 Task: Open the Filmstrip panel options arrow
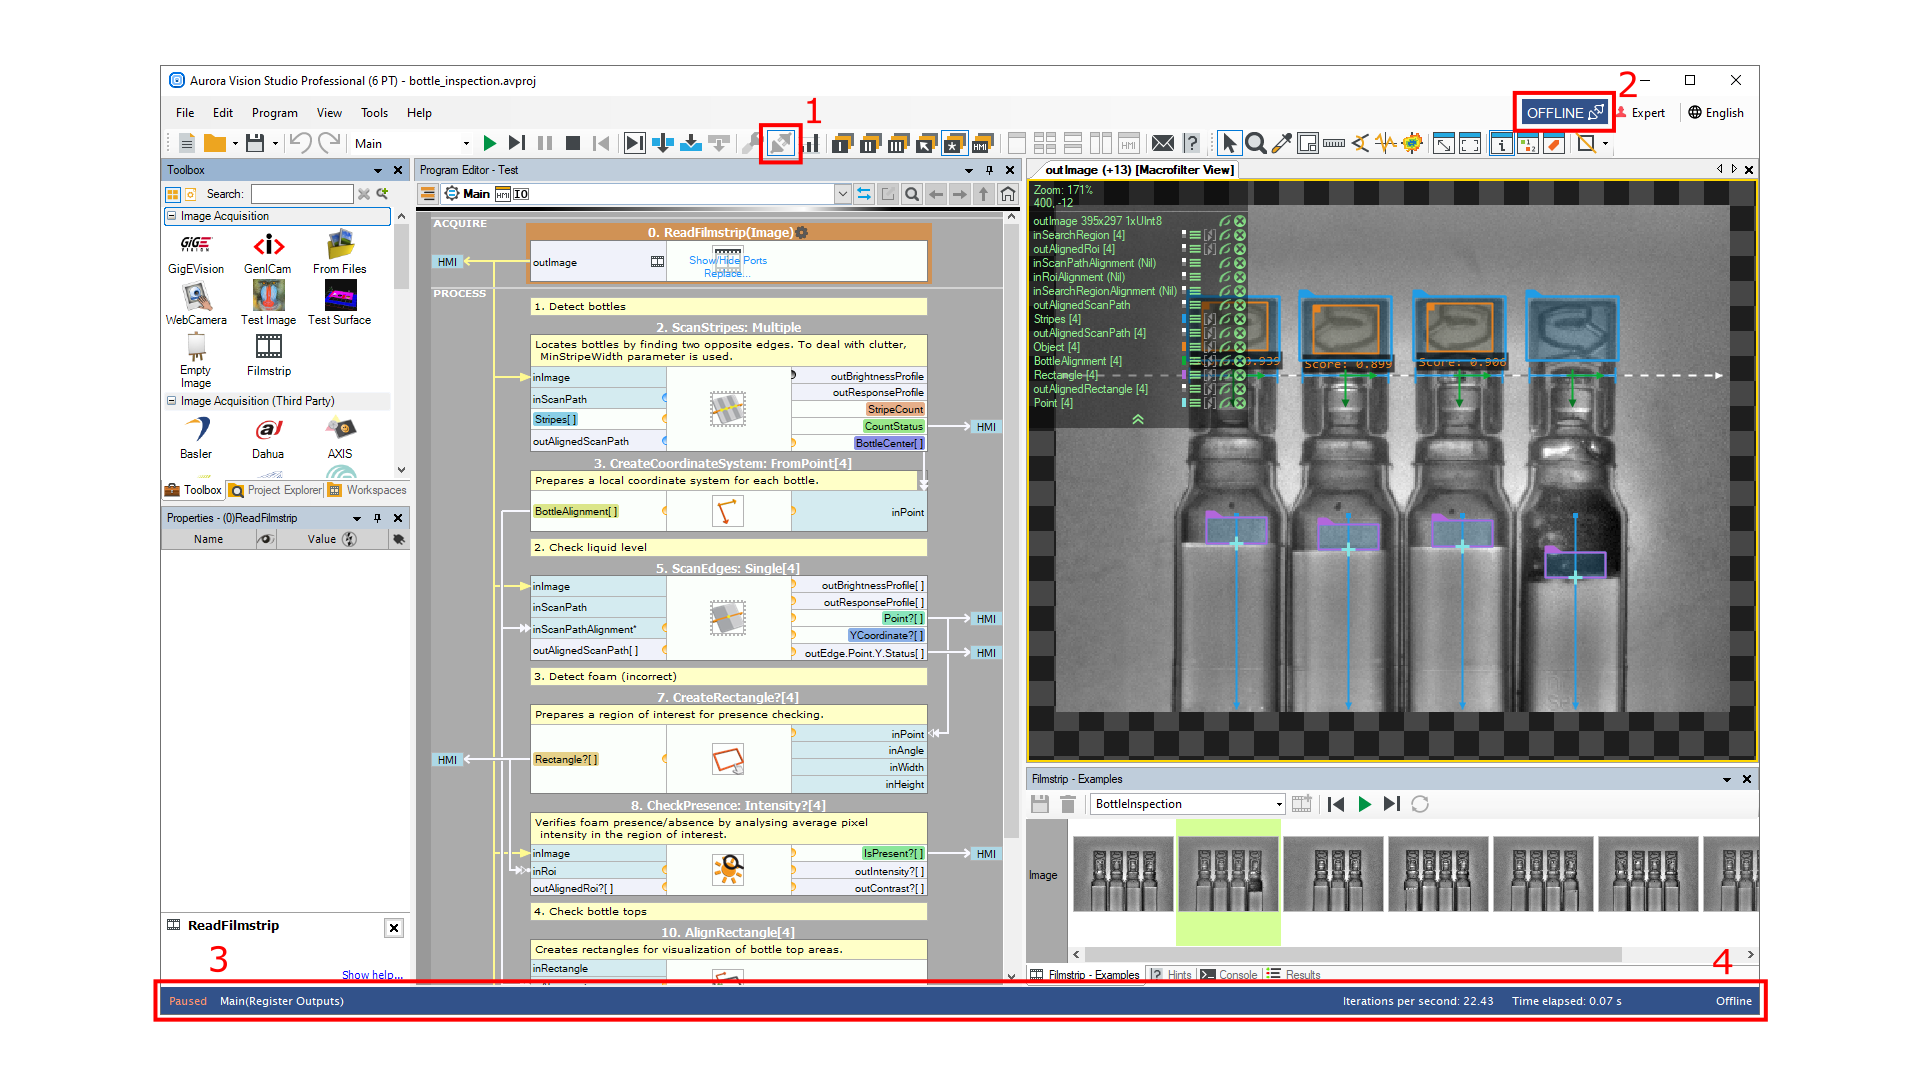click(x=1726, y=779)
